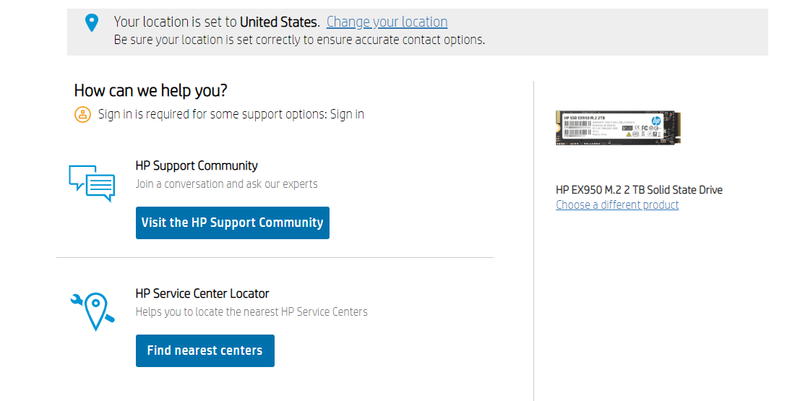Viewport: 800px width, 401px height.
Task: Click the HP EX950 M.2 2 TB product name
Action: (x=638, y=190)
